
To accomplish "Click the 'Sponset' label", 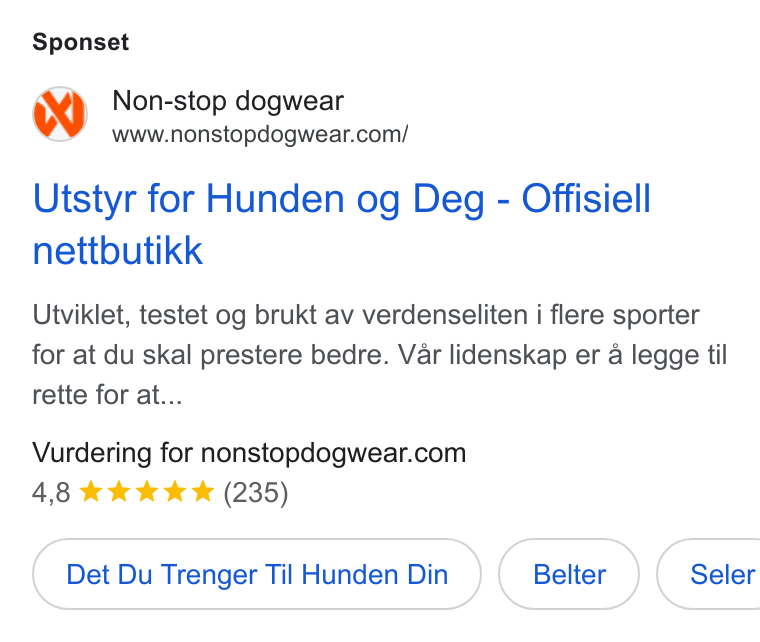I will (80, 42).
